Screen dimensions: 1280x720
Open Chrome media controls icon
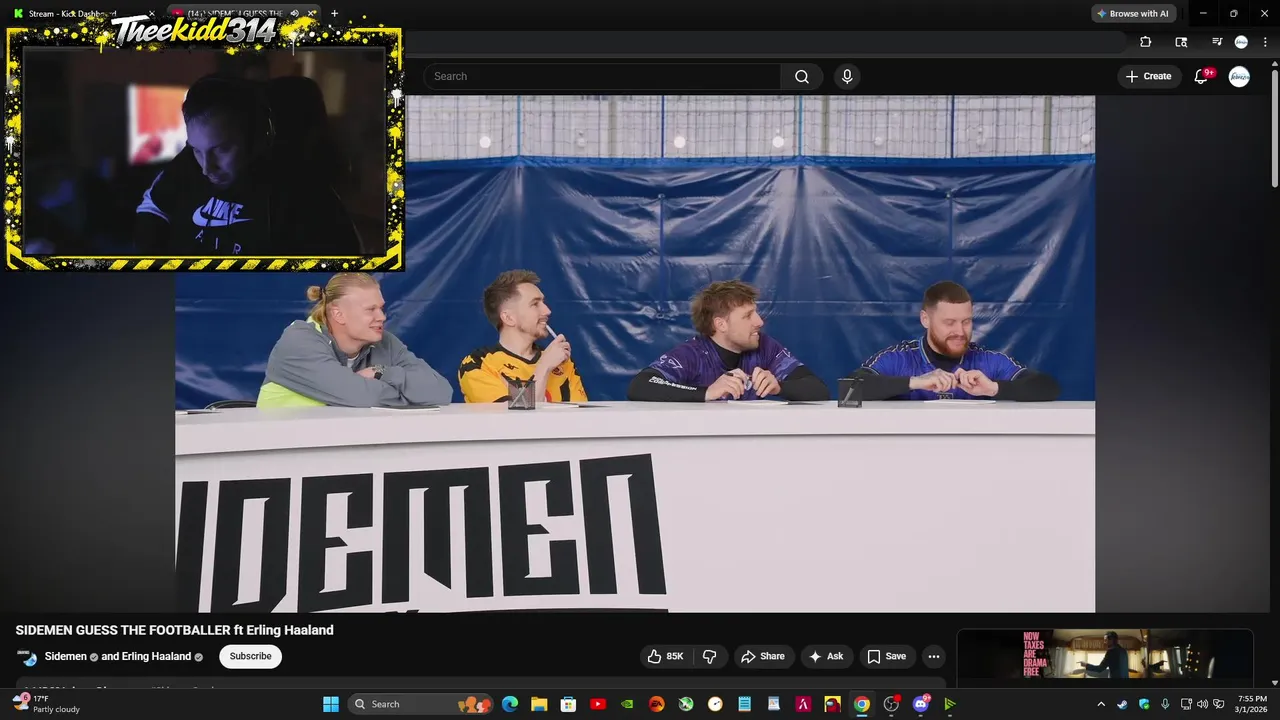1217,42
